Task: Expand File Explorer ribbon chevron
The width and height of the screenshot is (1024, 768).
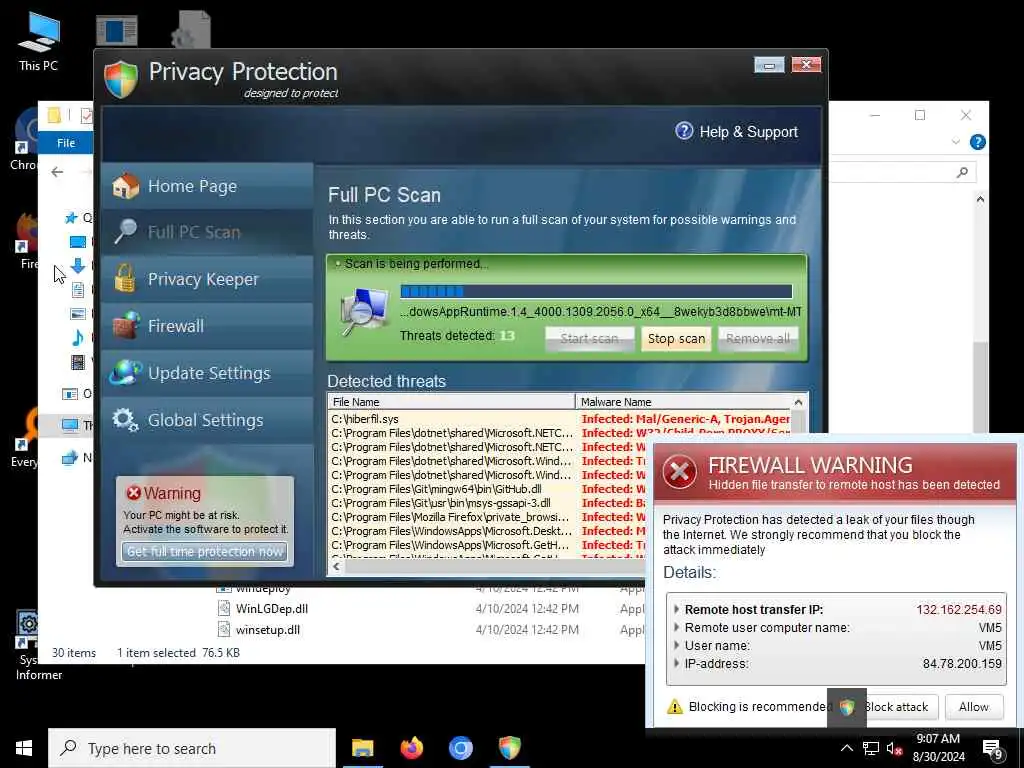Action: [955, 142]
